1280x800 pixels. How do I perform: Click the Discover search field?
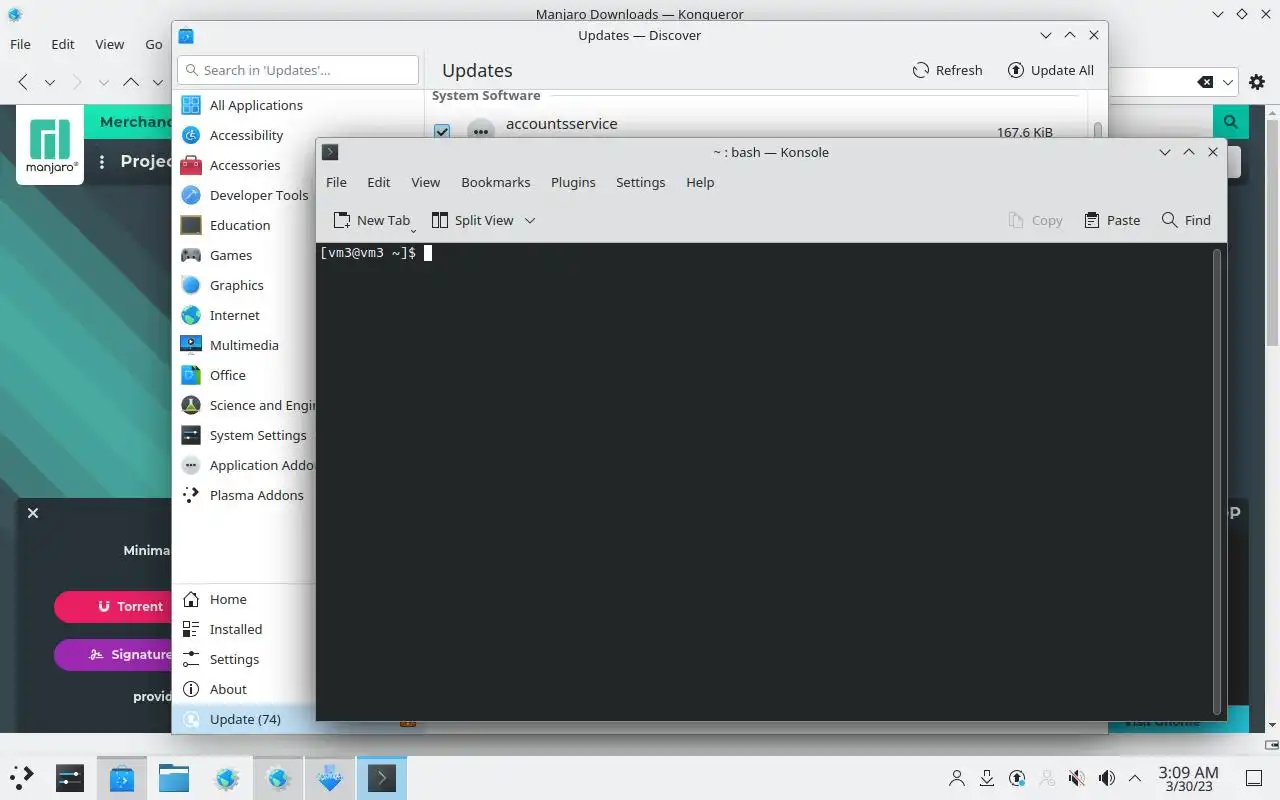[298, 70]
